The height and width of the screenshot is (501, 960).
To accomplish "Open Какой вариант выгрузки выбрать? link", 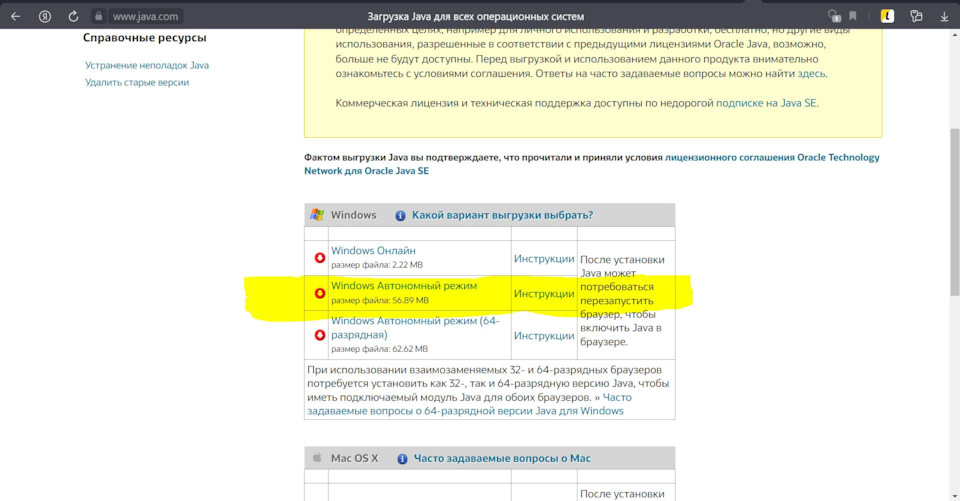I will point(502,215).
